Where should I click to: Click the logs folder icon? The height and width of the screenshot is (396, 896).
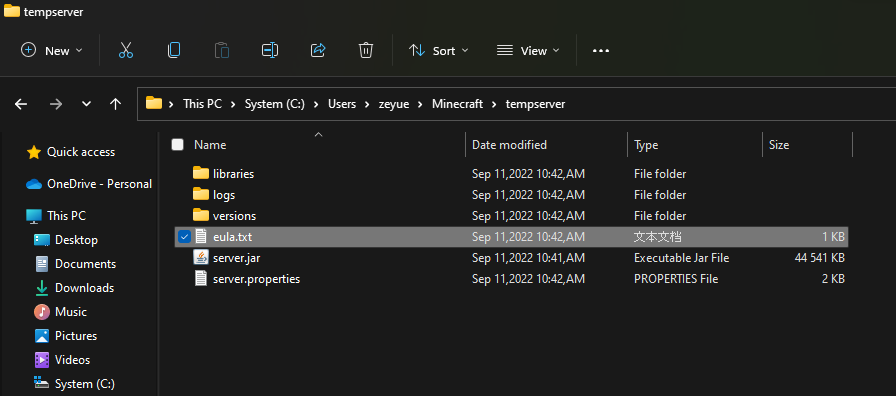pyautogui.click(x=201, y=194)
